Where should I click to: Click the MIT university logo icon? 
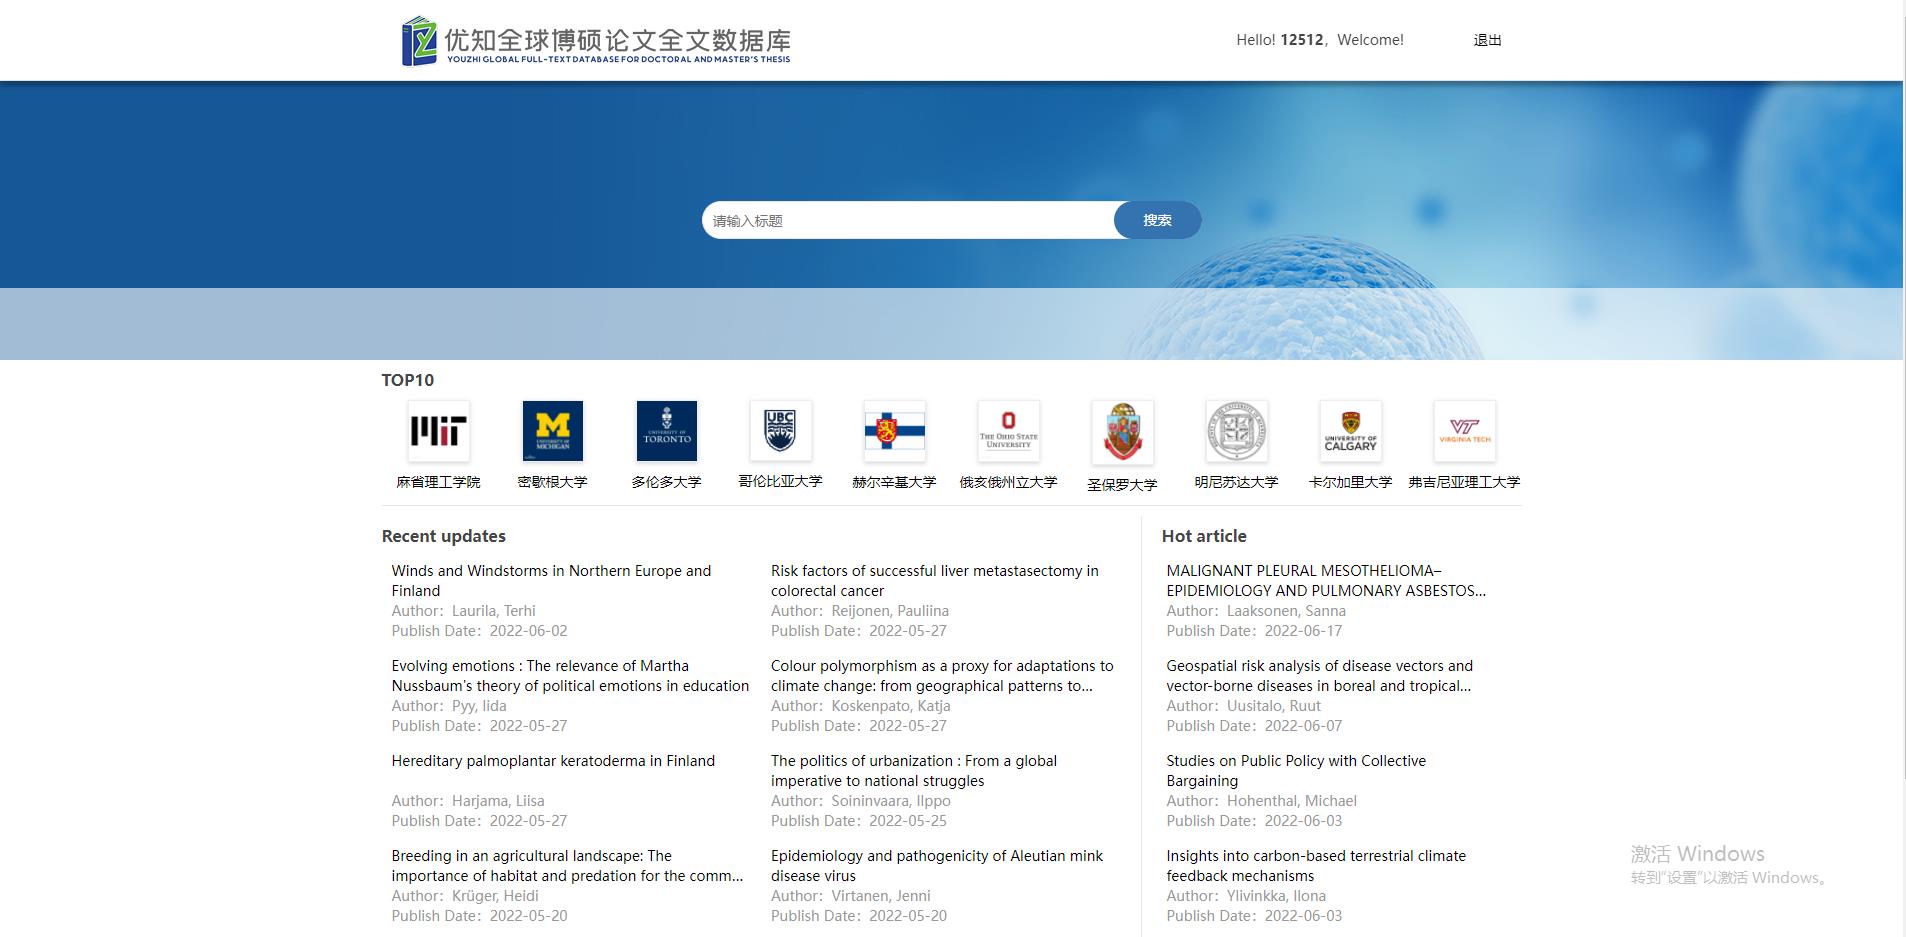(x=438, y=431)
